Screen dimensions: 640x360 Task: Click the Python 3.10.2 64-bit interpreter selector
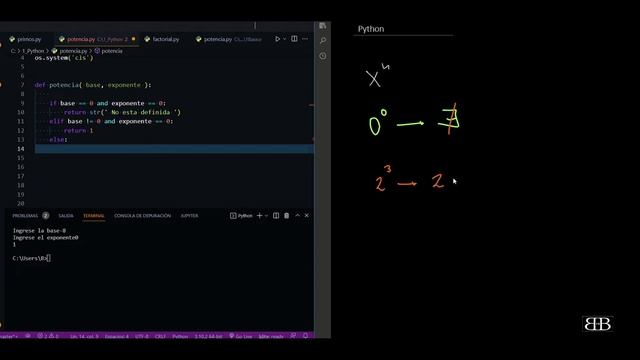point(209,336)
